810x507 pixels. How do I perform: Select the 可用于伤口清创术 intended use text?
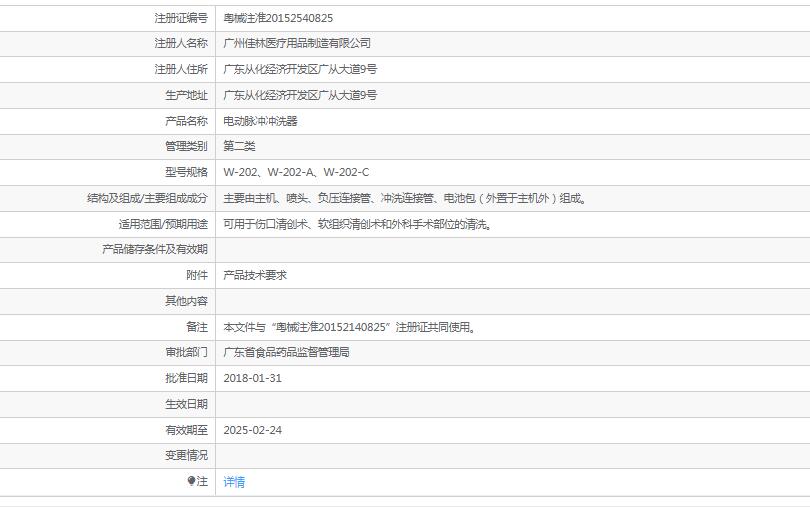358,224
